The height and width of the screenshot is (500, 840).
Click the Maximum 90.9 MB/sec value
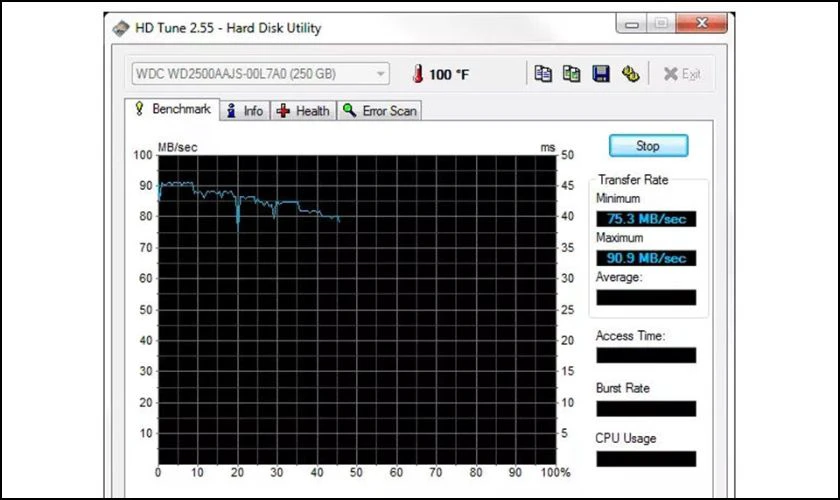[646, 258]
